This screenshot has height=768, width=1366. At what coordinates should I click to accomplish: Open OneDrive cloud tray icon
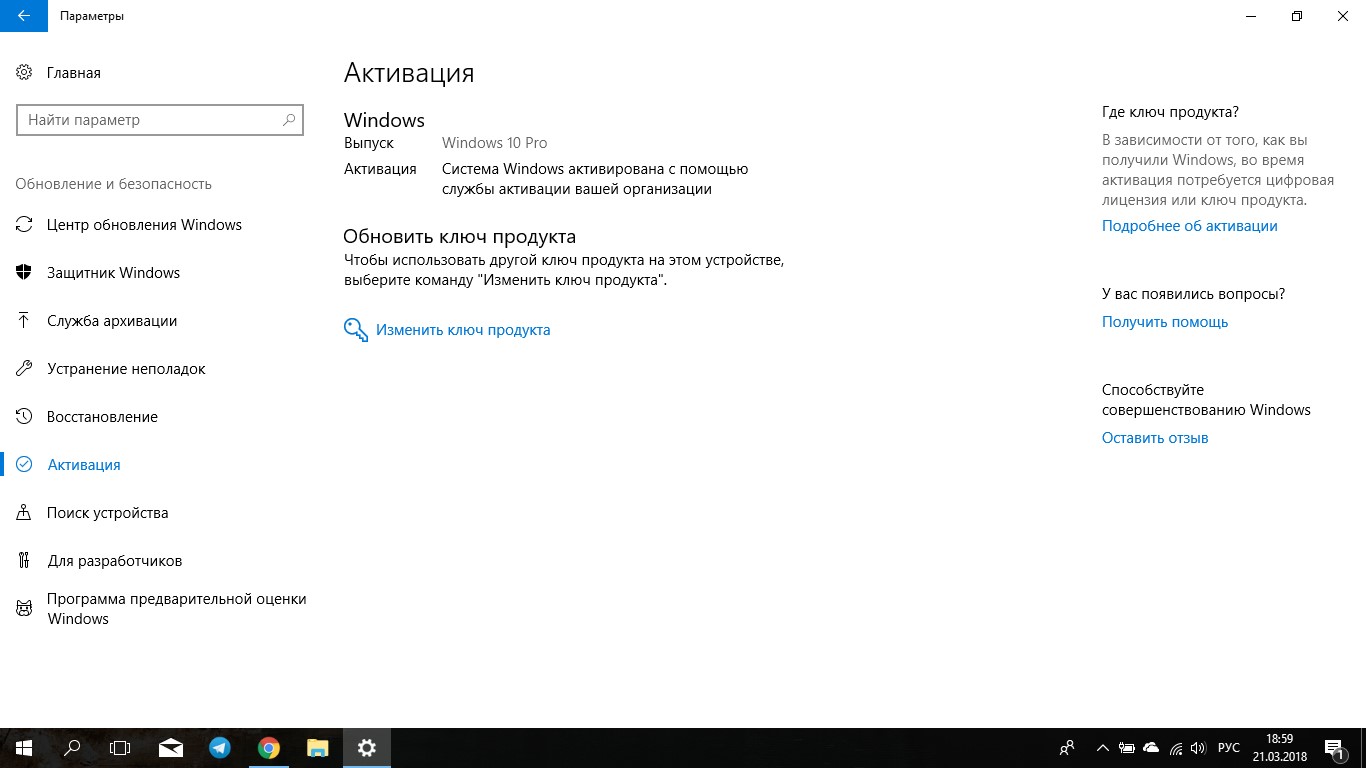pos(1151,748)
